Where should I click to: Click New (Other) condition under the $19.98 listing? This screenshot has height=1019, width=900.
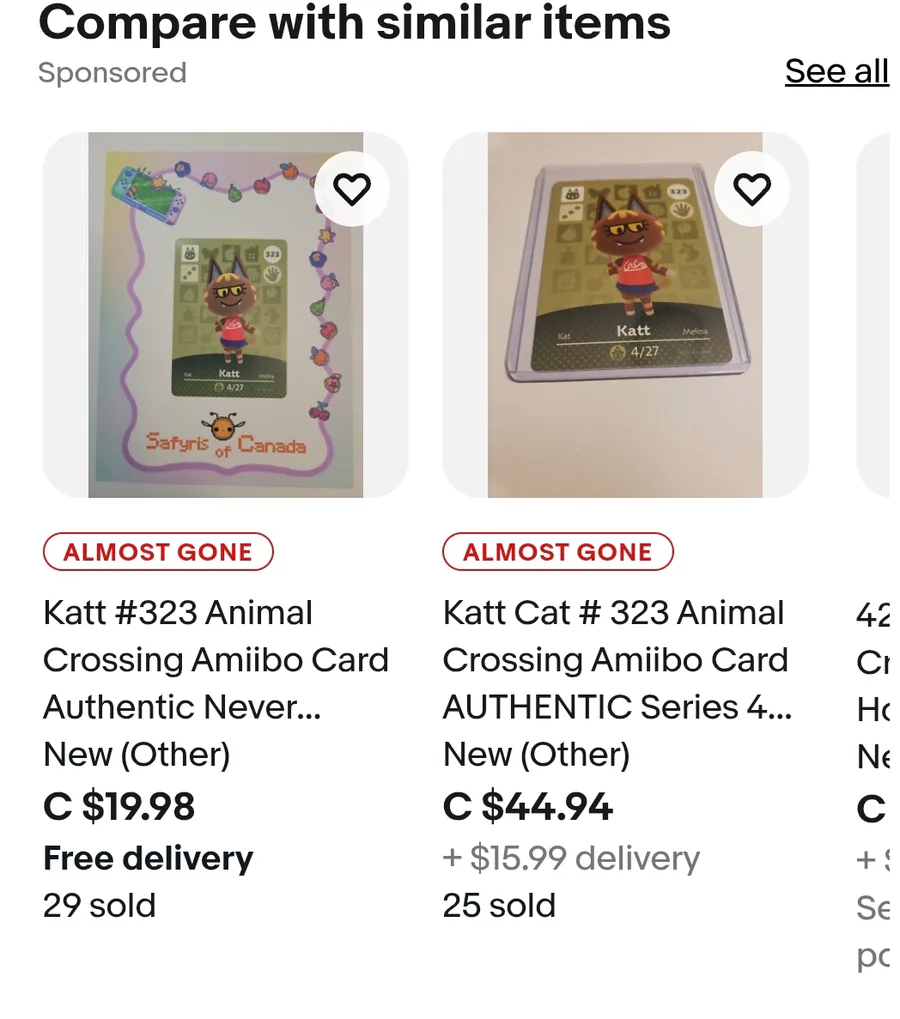coord(136,755)
